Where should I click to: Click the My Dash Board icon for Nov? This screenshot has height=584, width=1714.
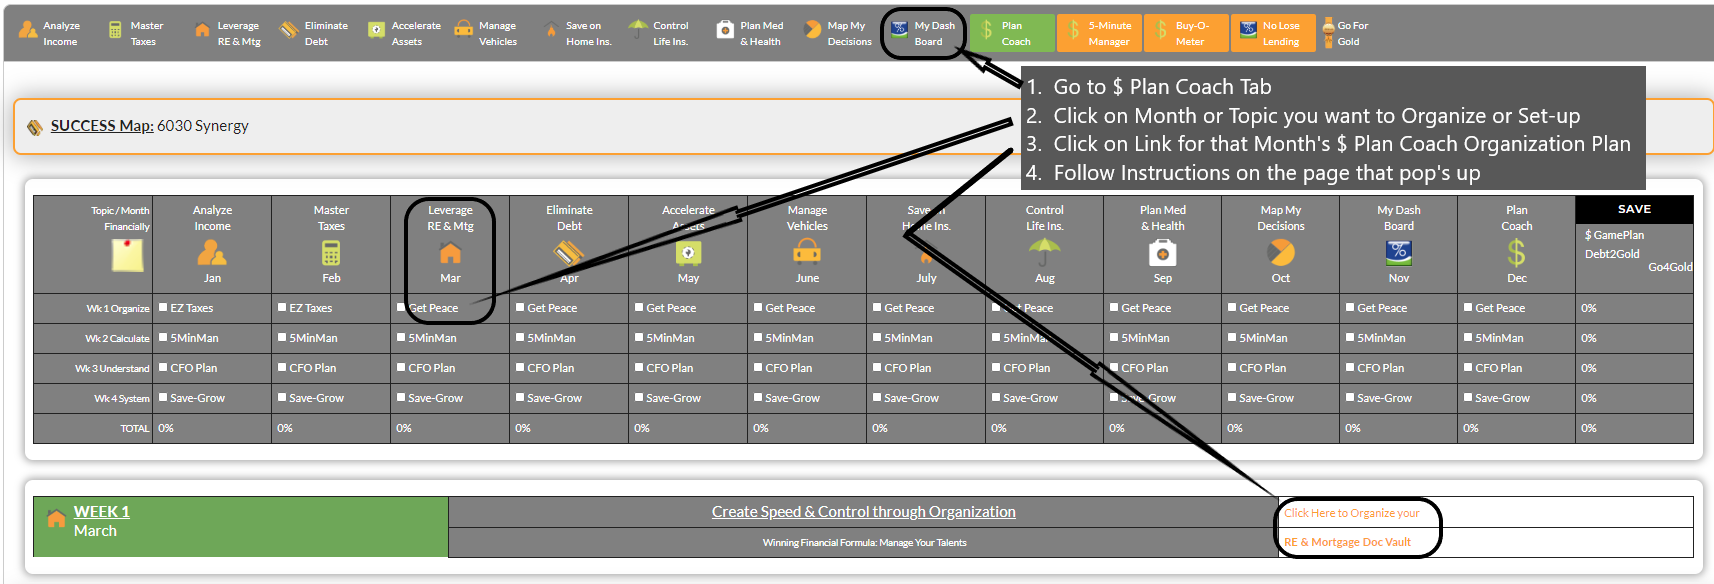[1398, 252]
